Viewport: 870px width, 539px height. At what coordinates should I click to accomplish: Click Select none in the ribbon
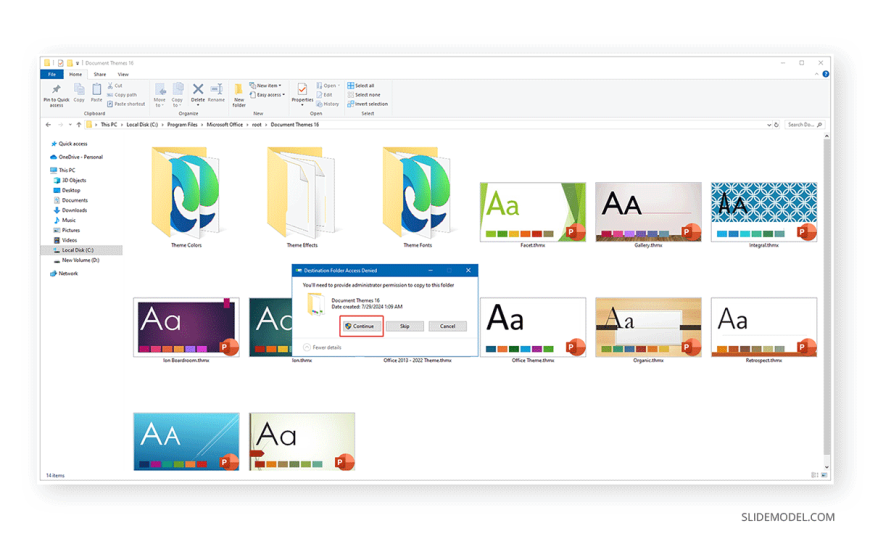pos(364,95)
